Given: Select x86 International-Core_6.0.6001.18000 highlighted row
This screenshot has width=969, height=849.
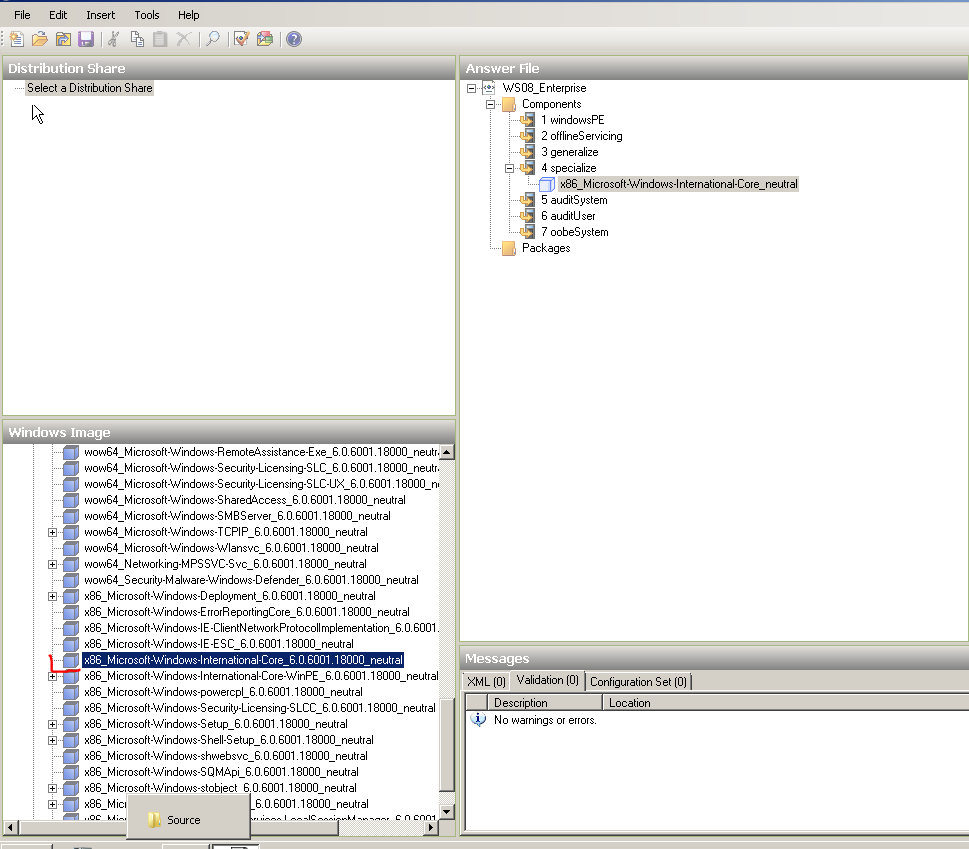Looking at the screenshot, I should coord(243,660).
